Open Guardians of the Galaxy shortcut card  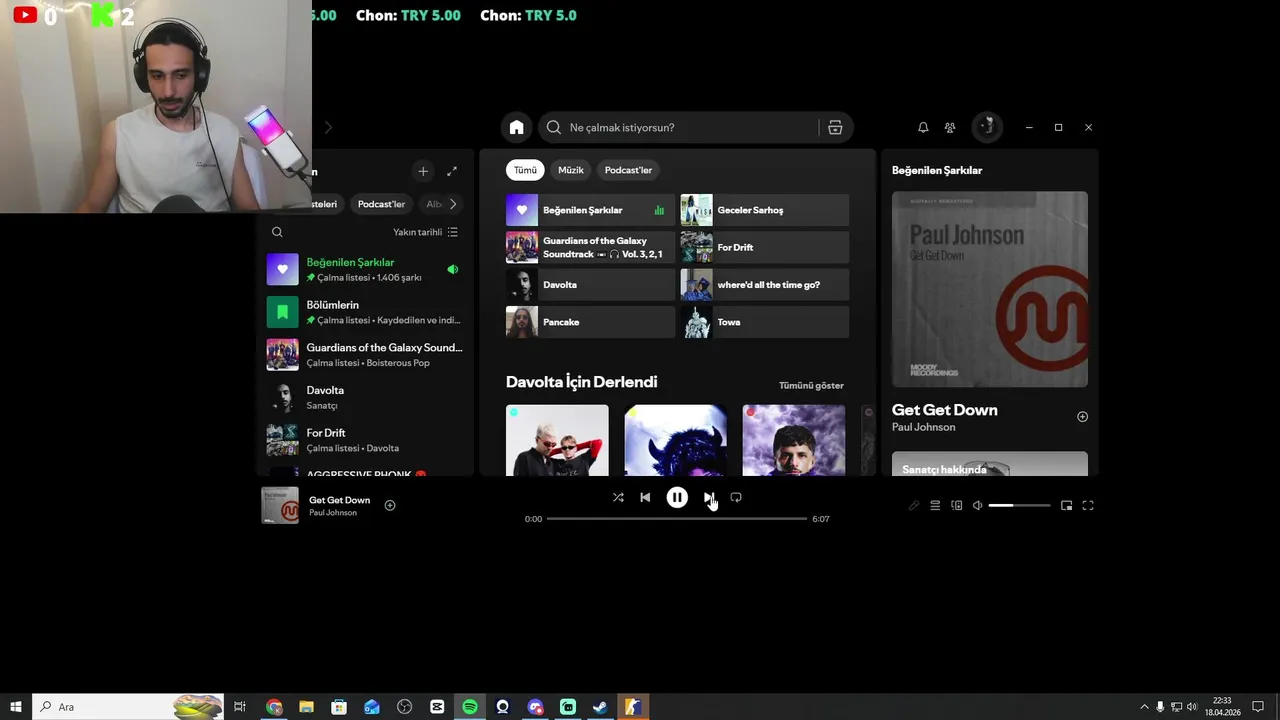point(590,247)
